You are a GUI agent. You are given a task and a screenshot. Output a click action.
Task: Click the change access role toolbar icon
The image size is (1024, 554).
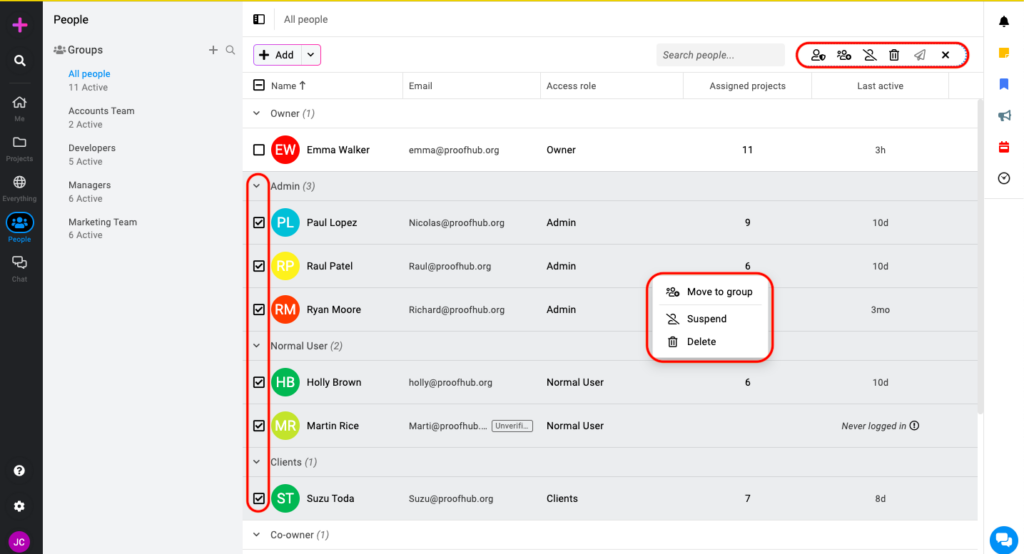click(819, 55)
